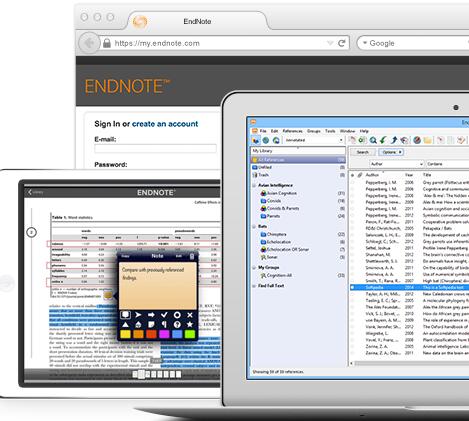Open online search magnifier toolbar icon
The image size is (469, 421).
373,140
